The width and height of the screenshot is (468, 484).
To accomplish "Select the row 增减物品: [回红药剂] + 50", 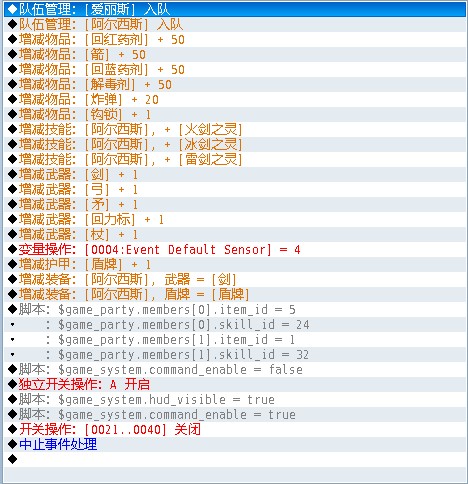I will pyautogui.click(x=235, y=39).
